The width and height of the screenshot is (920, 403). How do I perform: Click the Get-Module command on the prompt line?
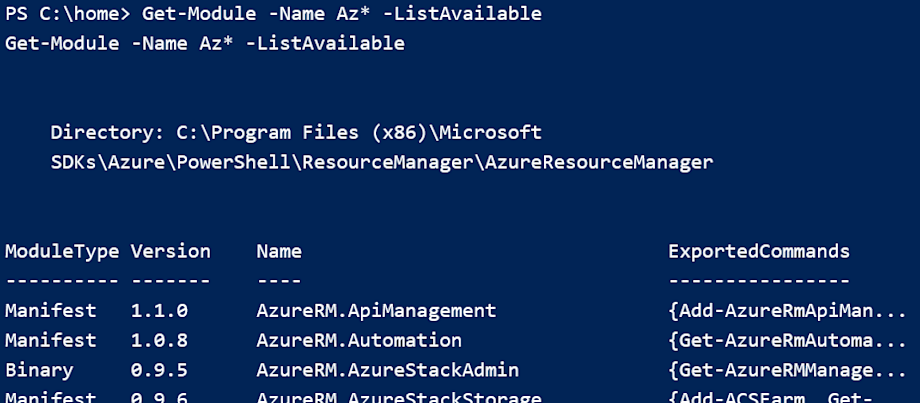tap(341, 13)
